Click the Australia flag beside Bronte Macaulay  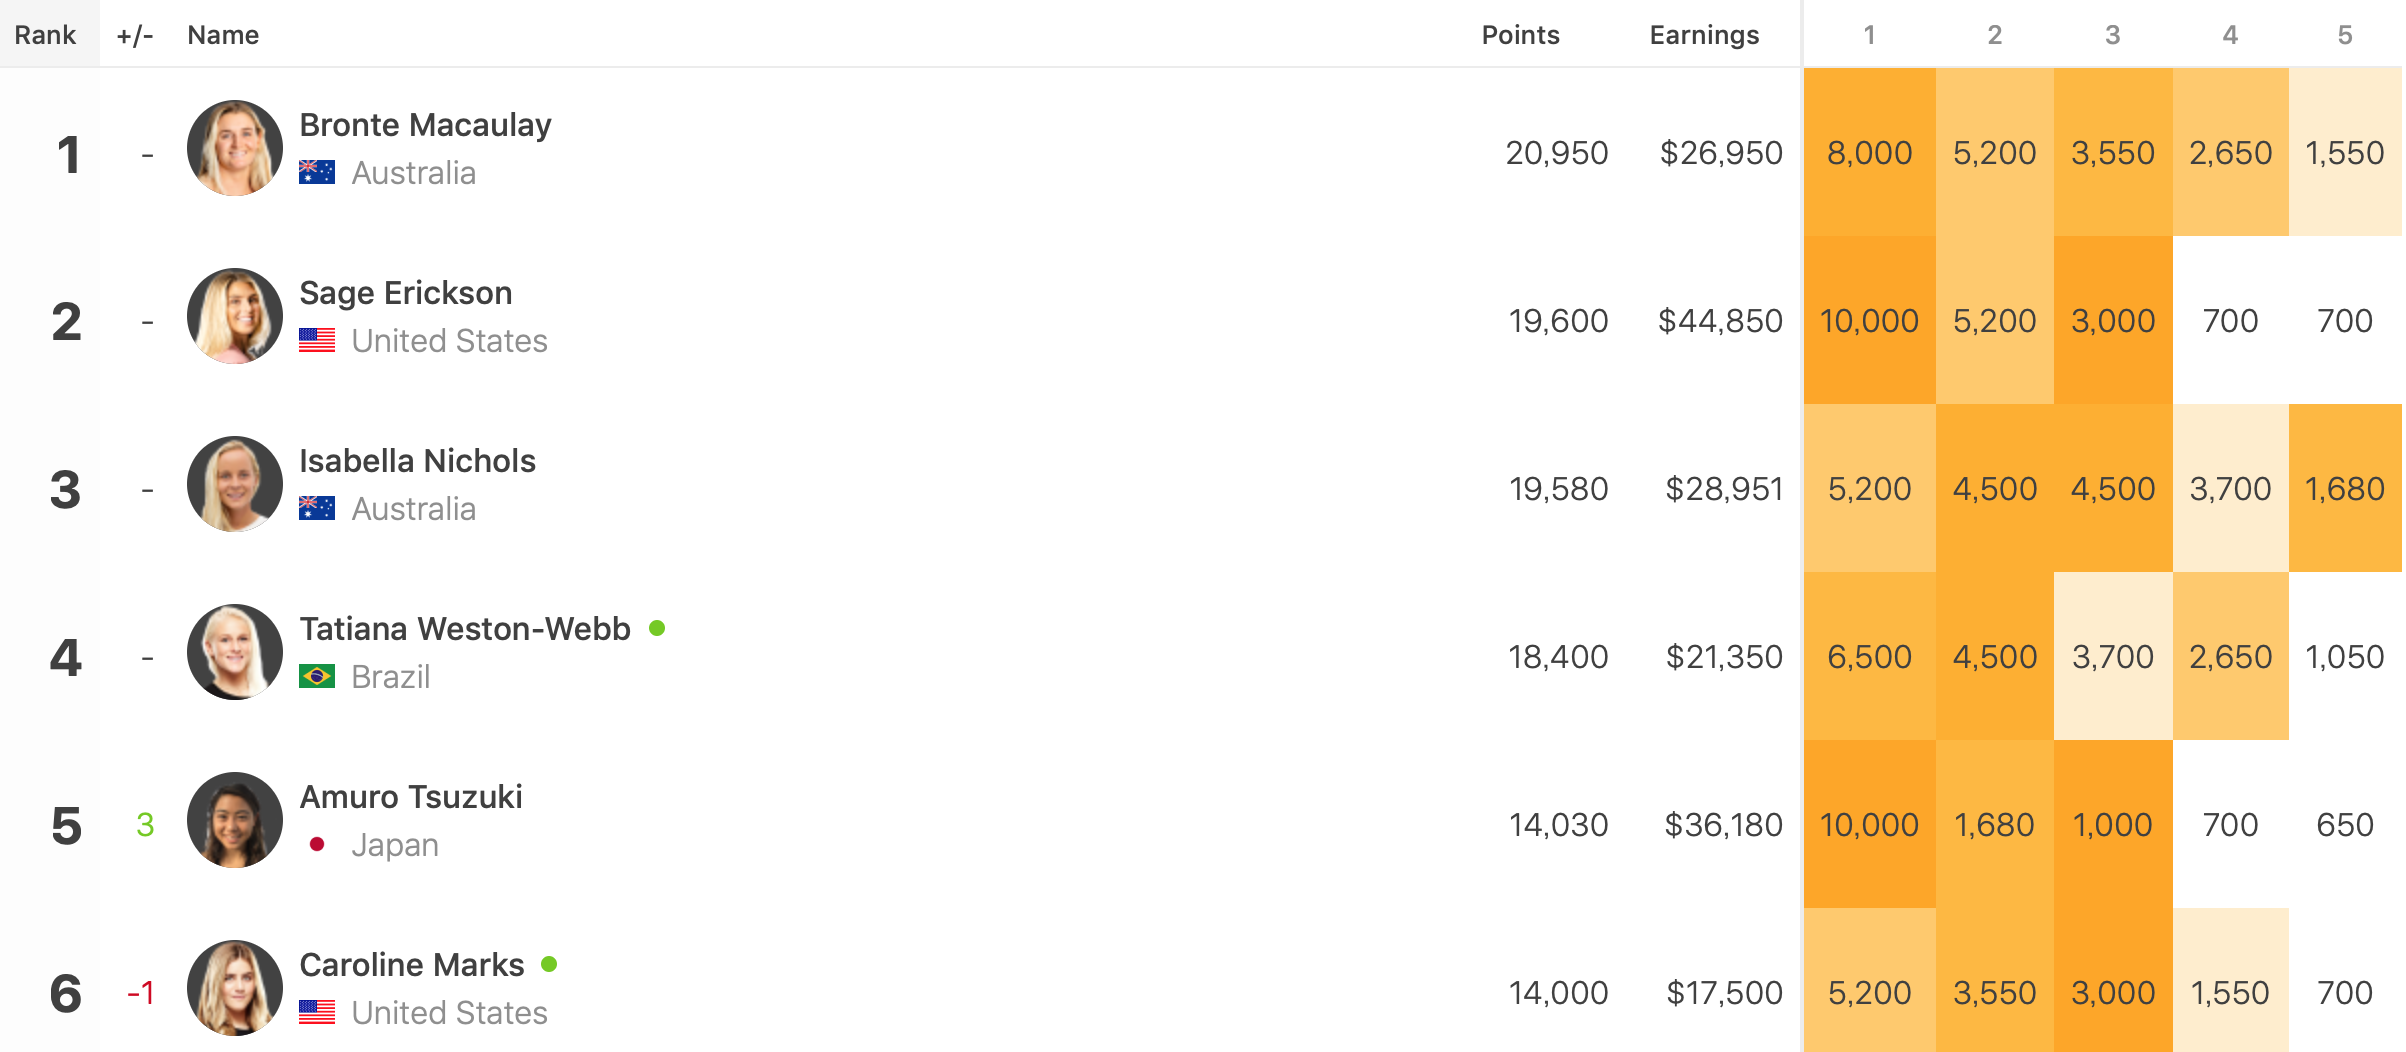[x=317, y=173]
